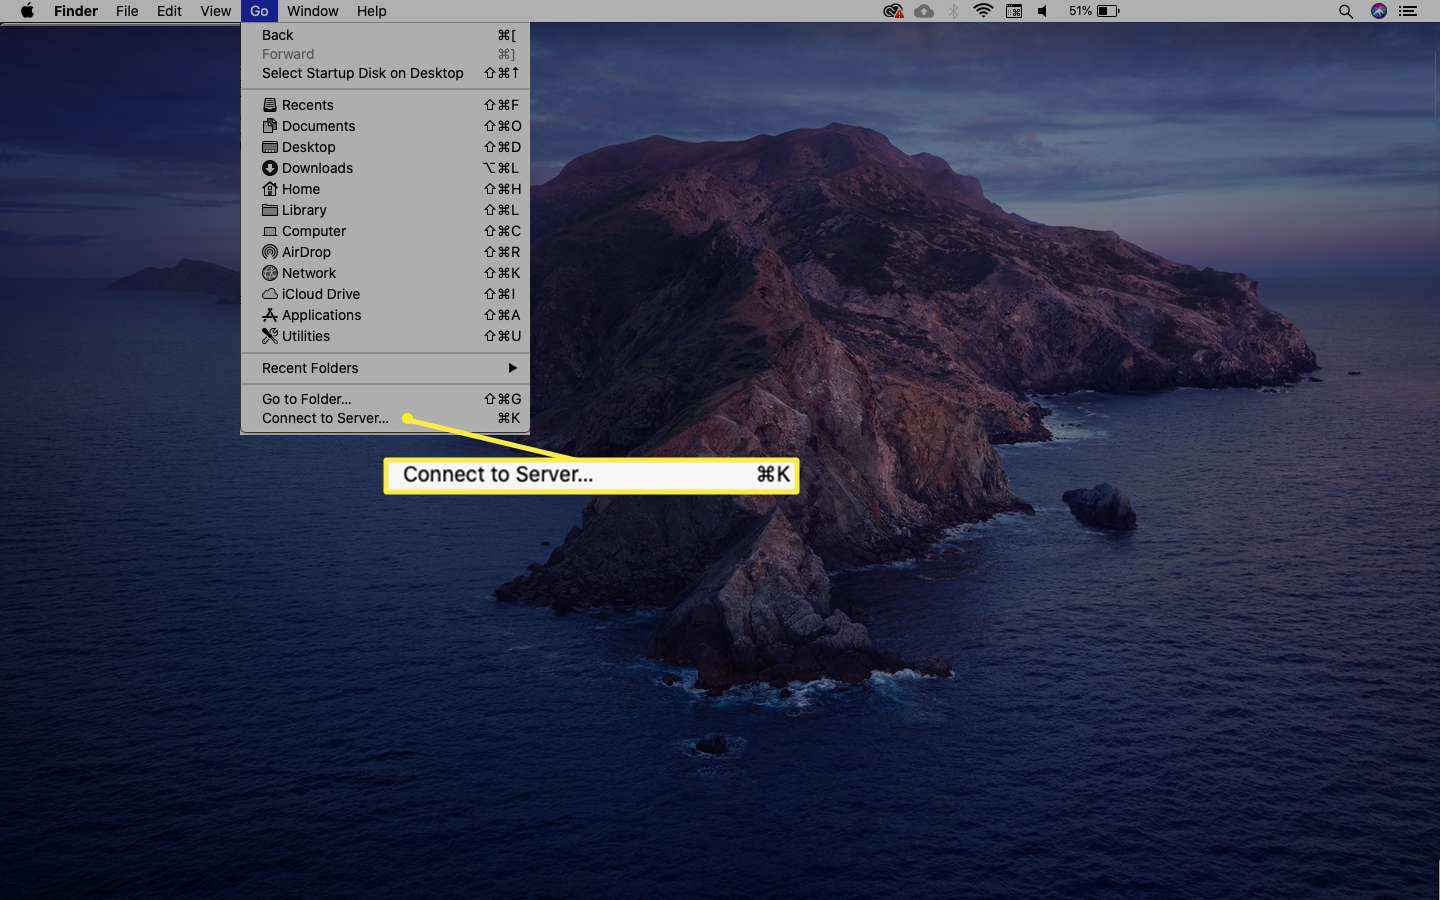1440x900 pixels.
Task: Click the Recents clock icon
Action: [x=269, y=105]
